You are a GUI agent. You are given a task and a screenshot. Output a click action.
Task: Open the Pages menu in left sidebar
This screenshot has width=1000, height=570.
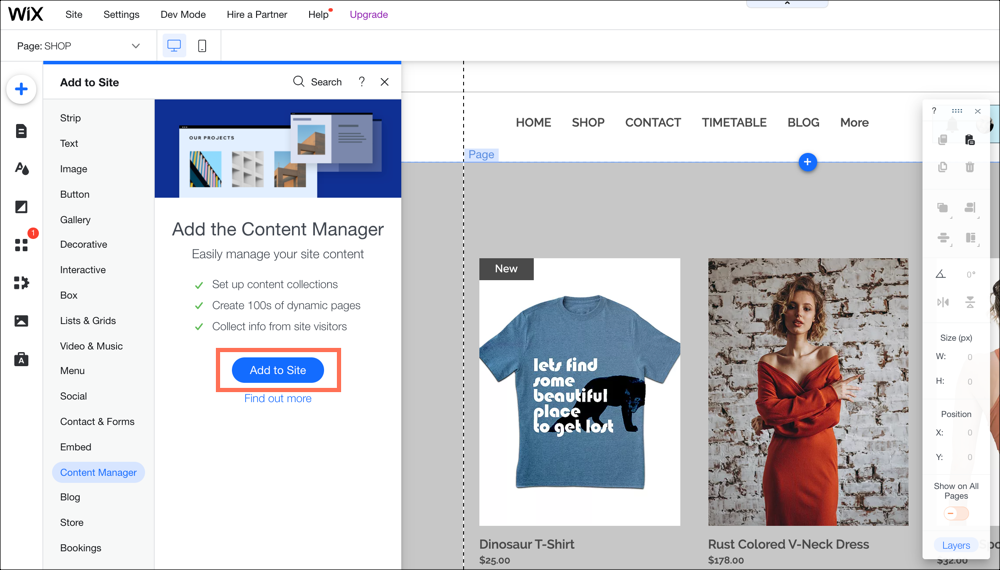pyautogui.click(x=21, y=131)
